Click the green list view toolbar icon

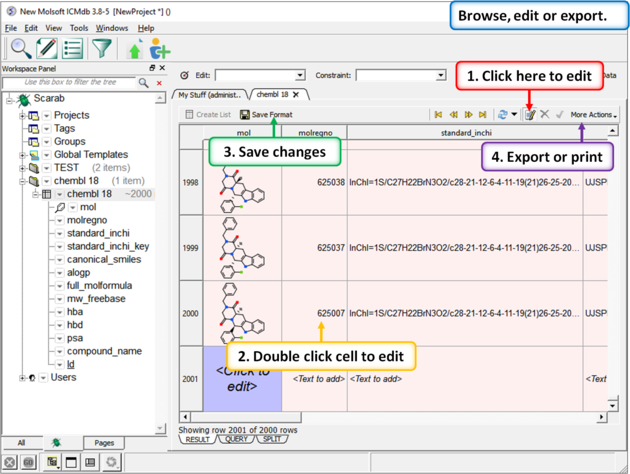tap(73, 48)
